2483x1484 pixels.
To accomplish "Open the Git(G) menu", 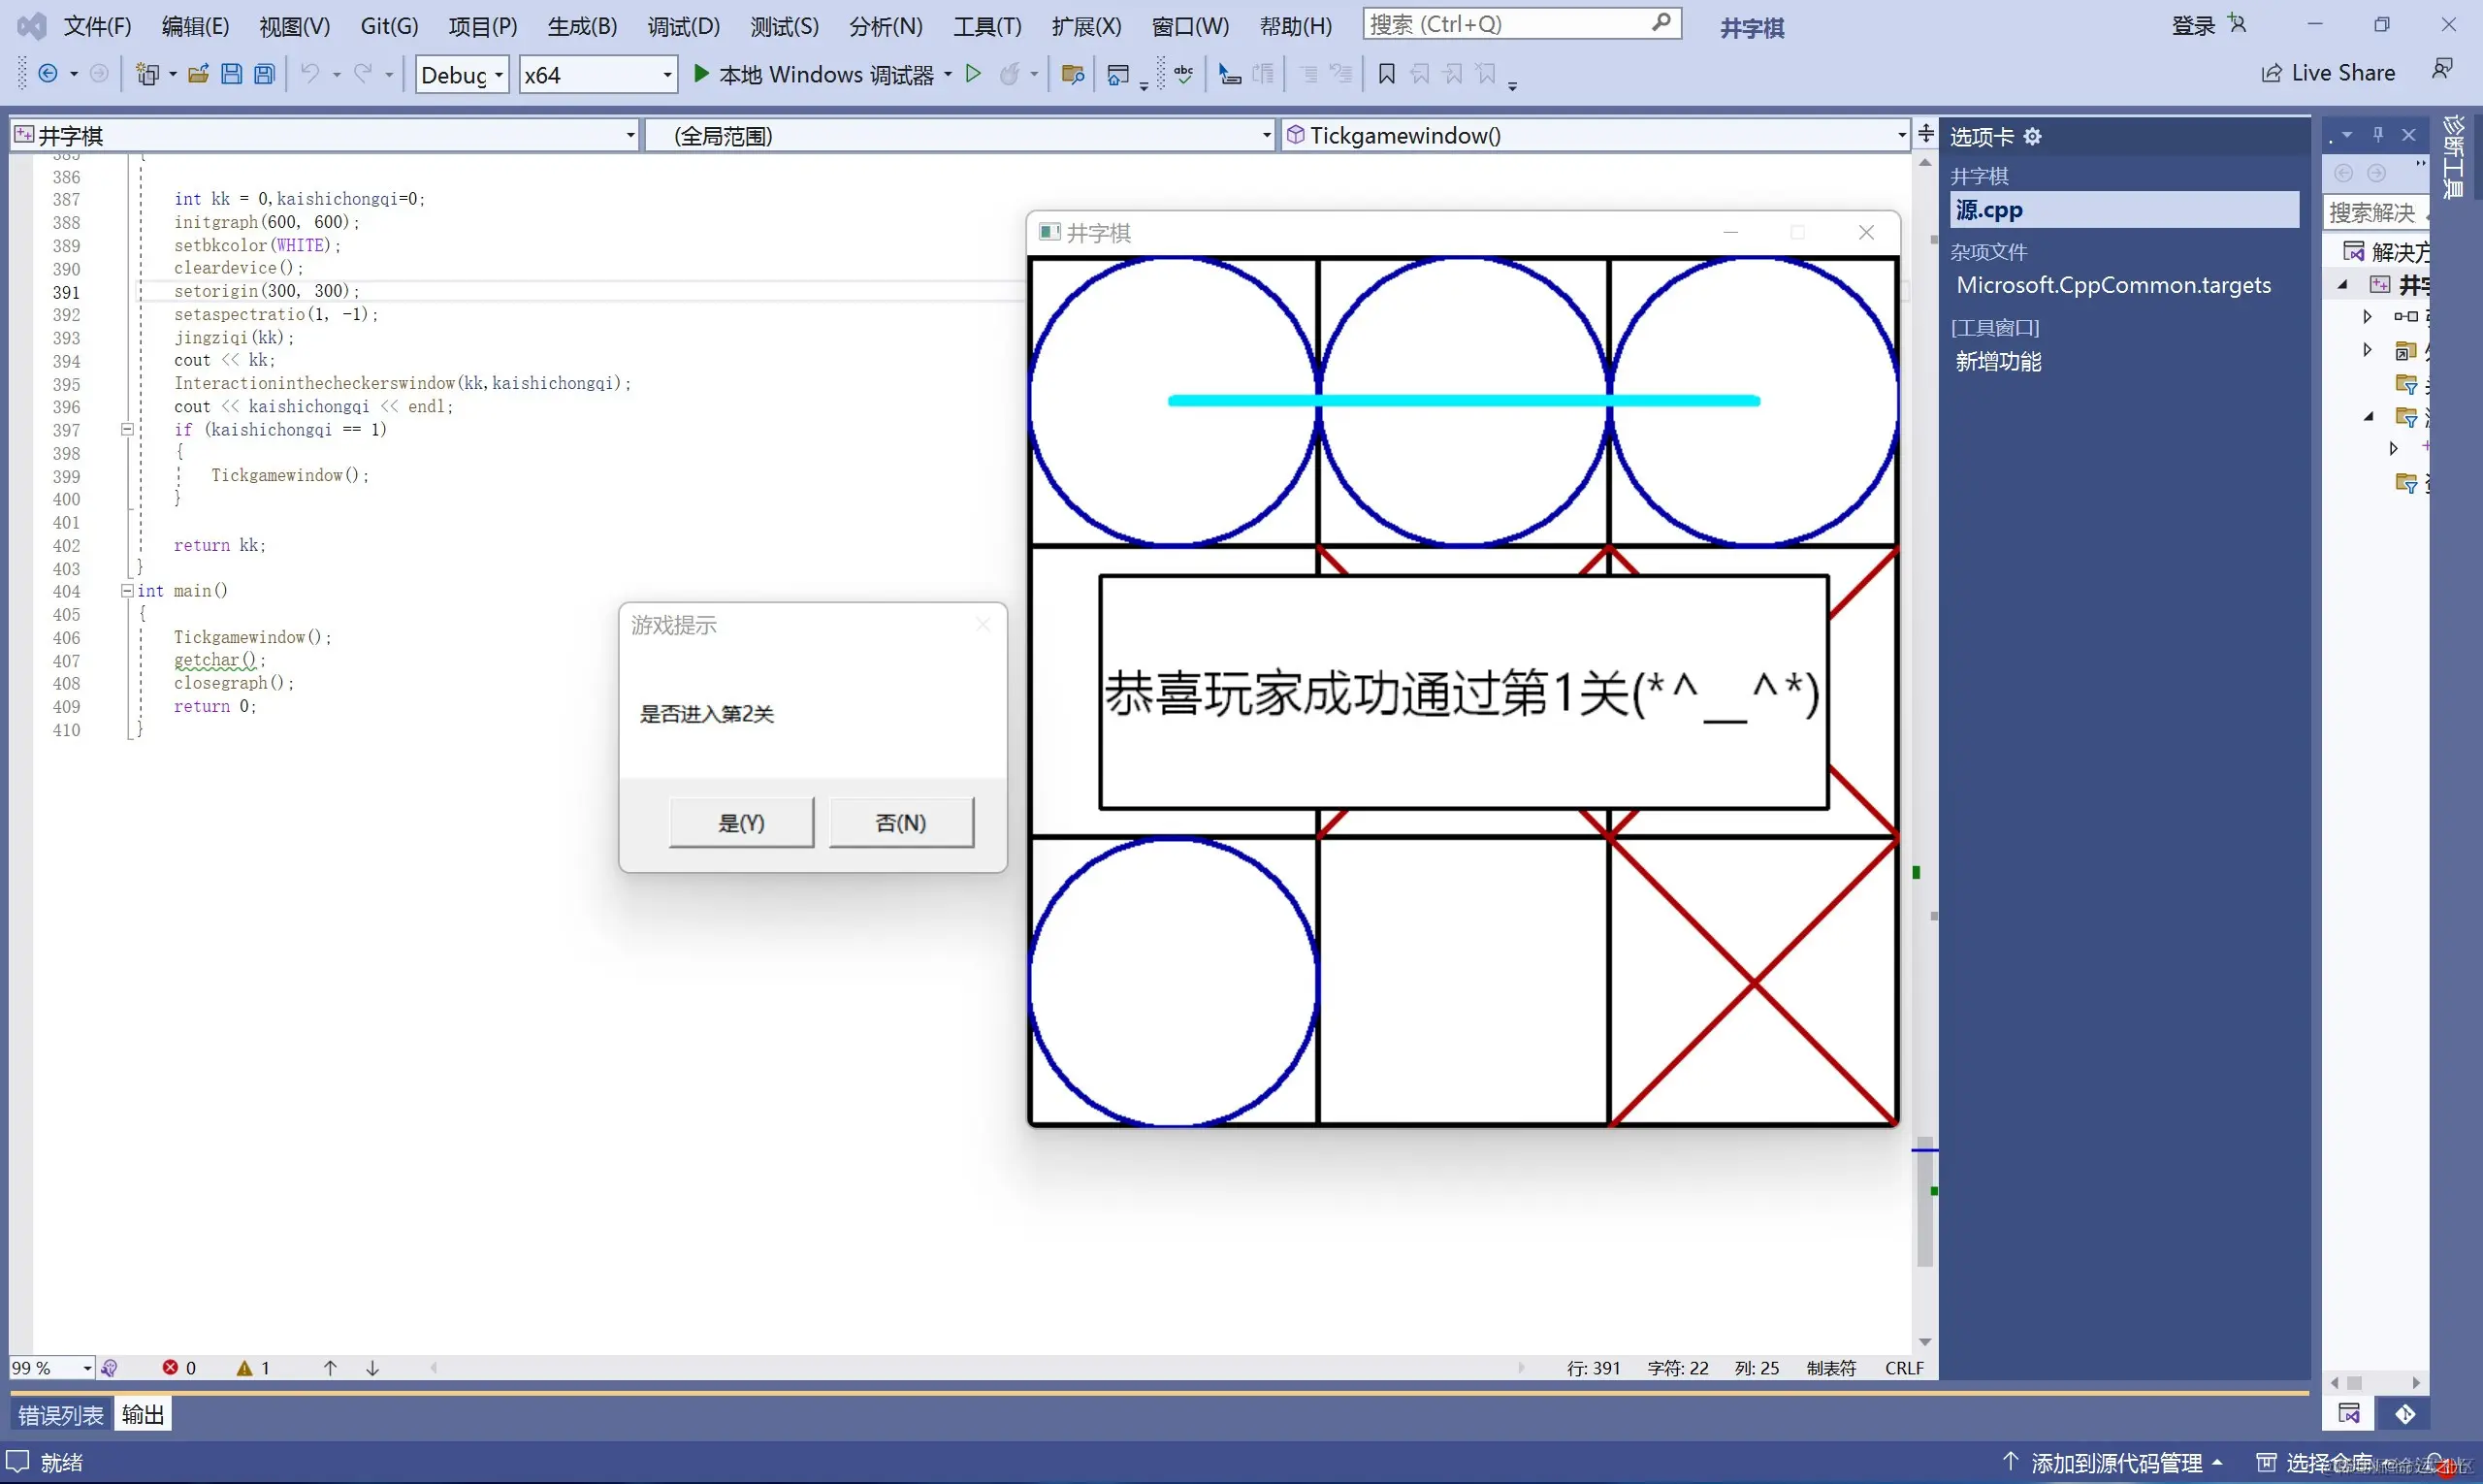I will [389, 26].
